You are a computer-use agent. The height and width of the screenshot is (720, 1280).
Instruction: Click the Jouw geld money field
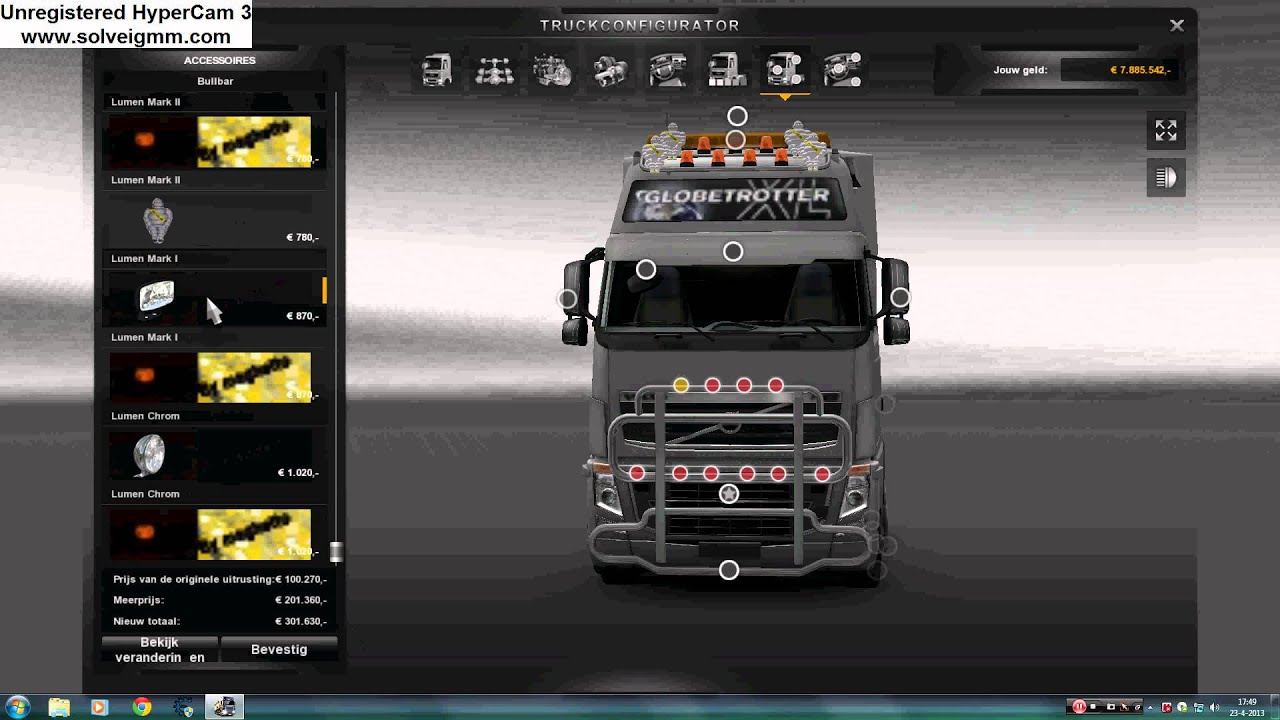1121,70
